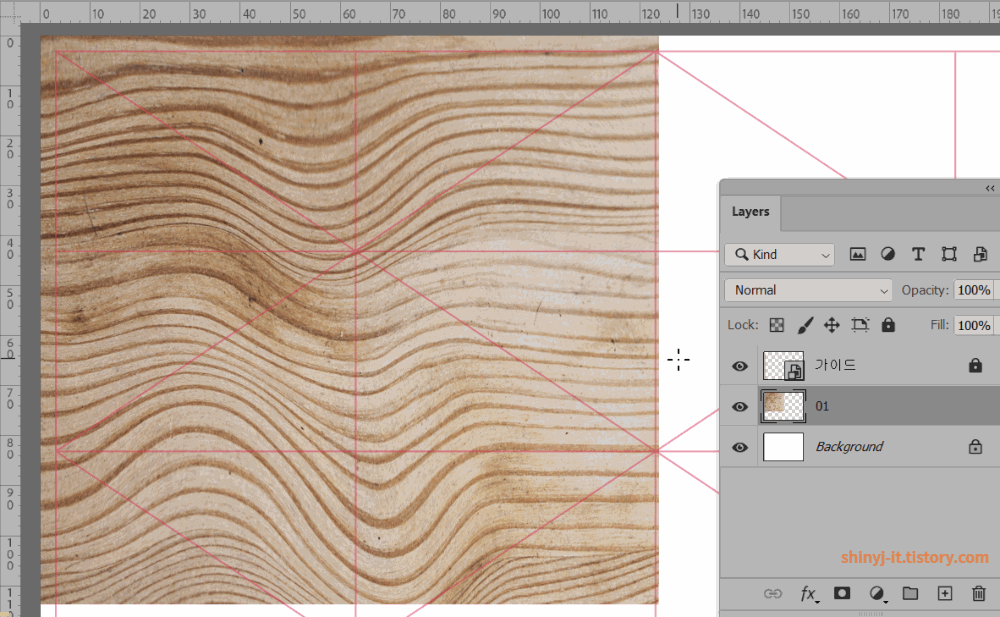
Task: Lock position move icon
Action: [832, 325]
